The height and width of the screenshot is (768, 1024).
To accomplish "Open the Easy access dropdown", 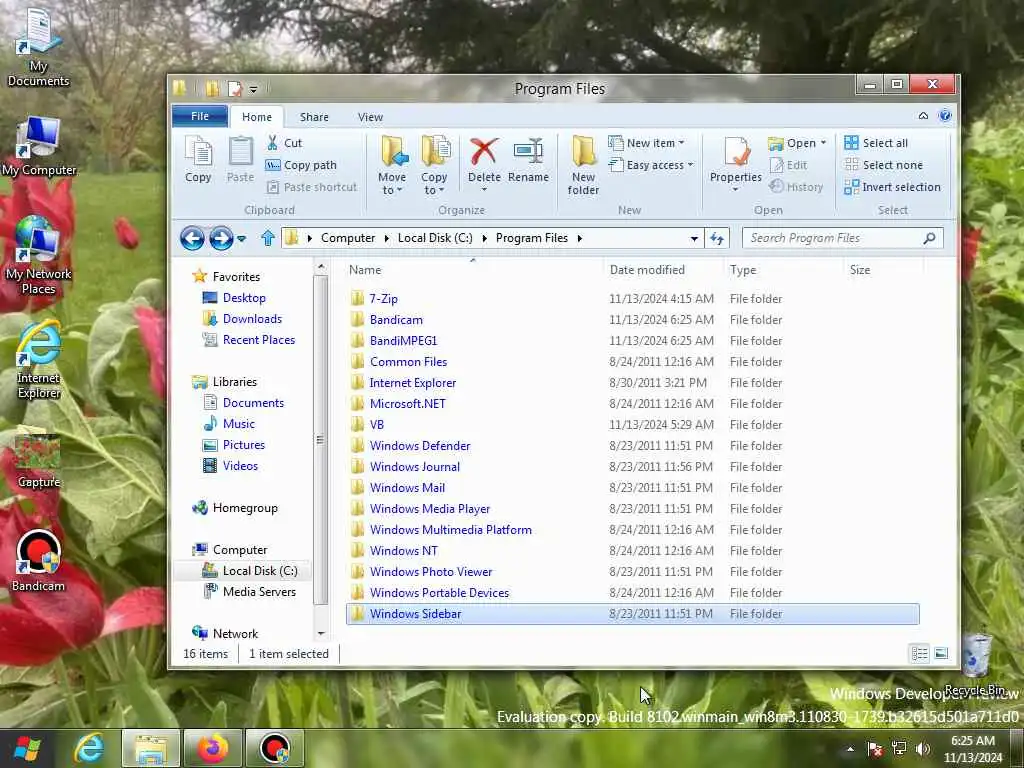I will pyautogui.click(x=651, y=165).
